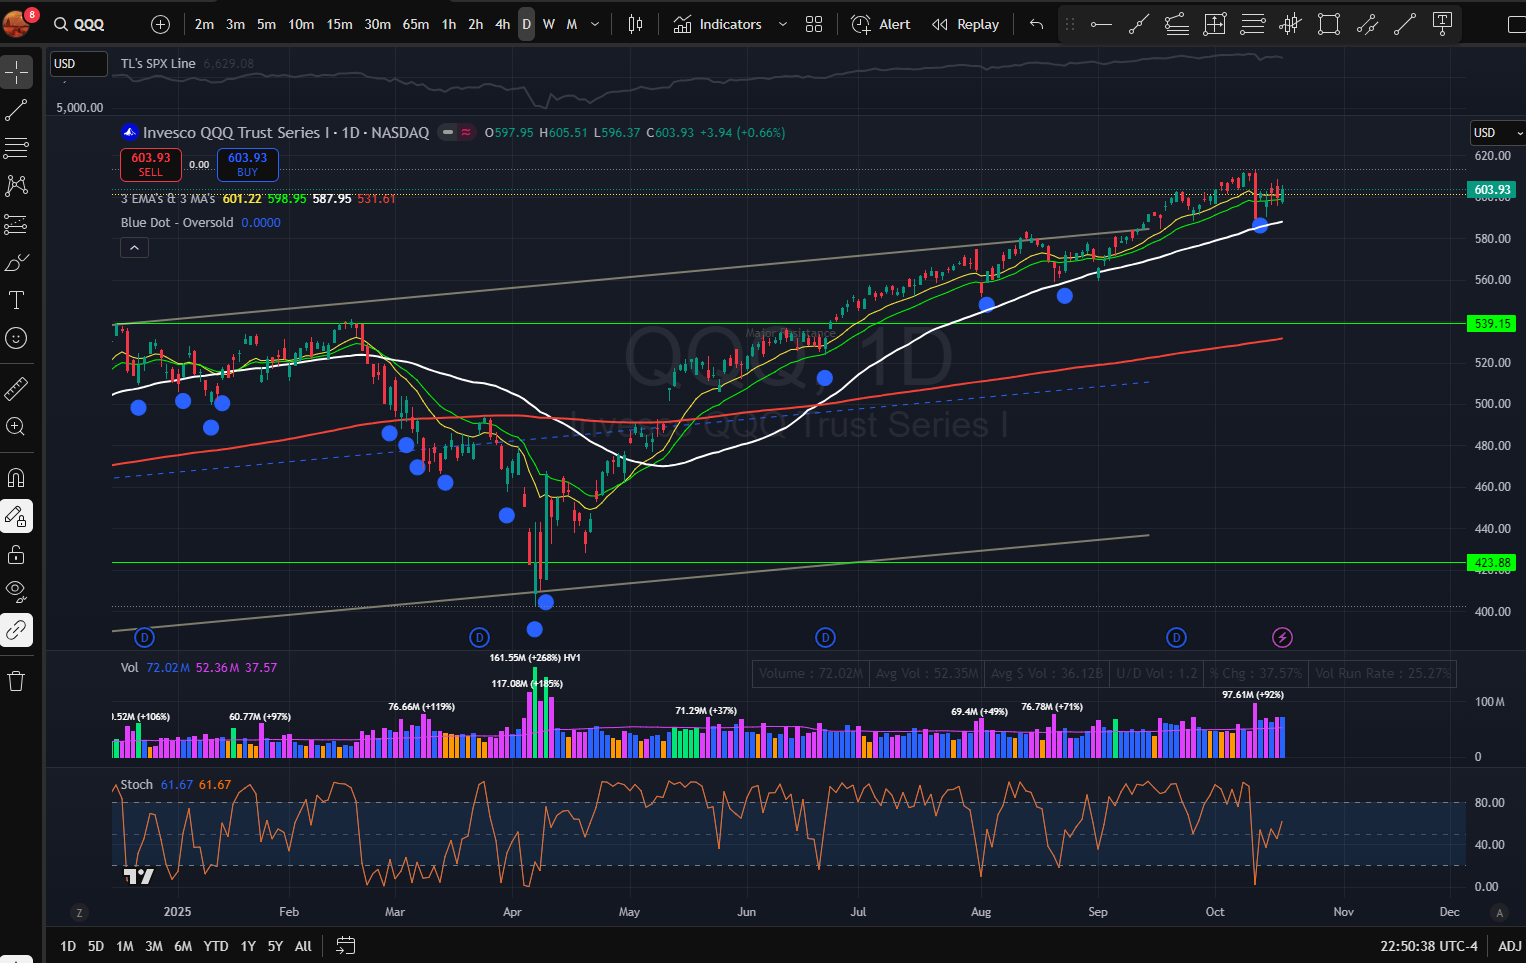Click the user profile avatar
Screen dimensions: 1526x963
[x=17, y=23]
